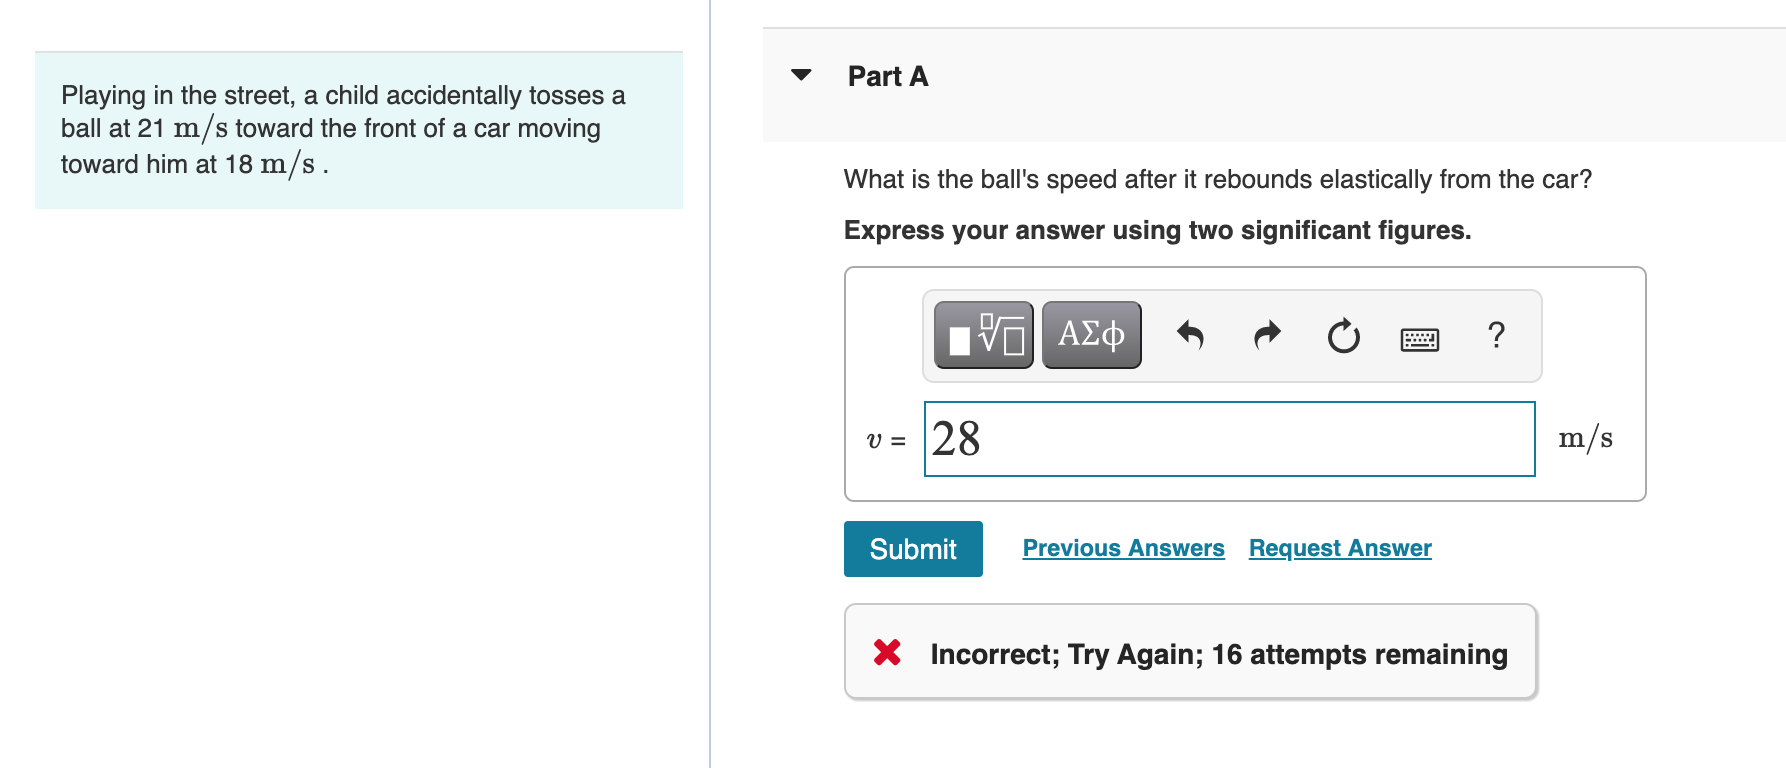Image resolution: width=1786 pixels, height=768 pixels.
Task: Open the Greek symbols palette
Action: pyautogui.click(x=1091, y=335)
